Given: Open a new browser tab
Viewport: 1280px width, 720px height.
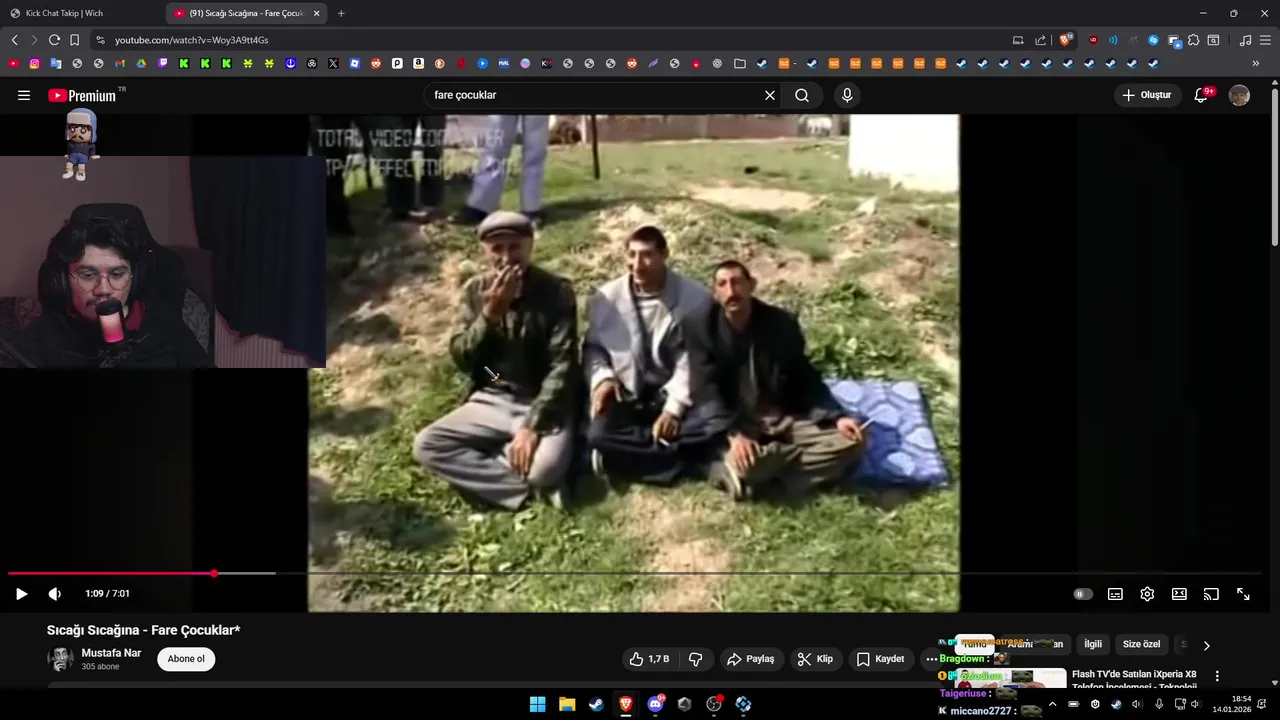Looking at the screenshot, I should coord(341,13).
